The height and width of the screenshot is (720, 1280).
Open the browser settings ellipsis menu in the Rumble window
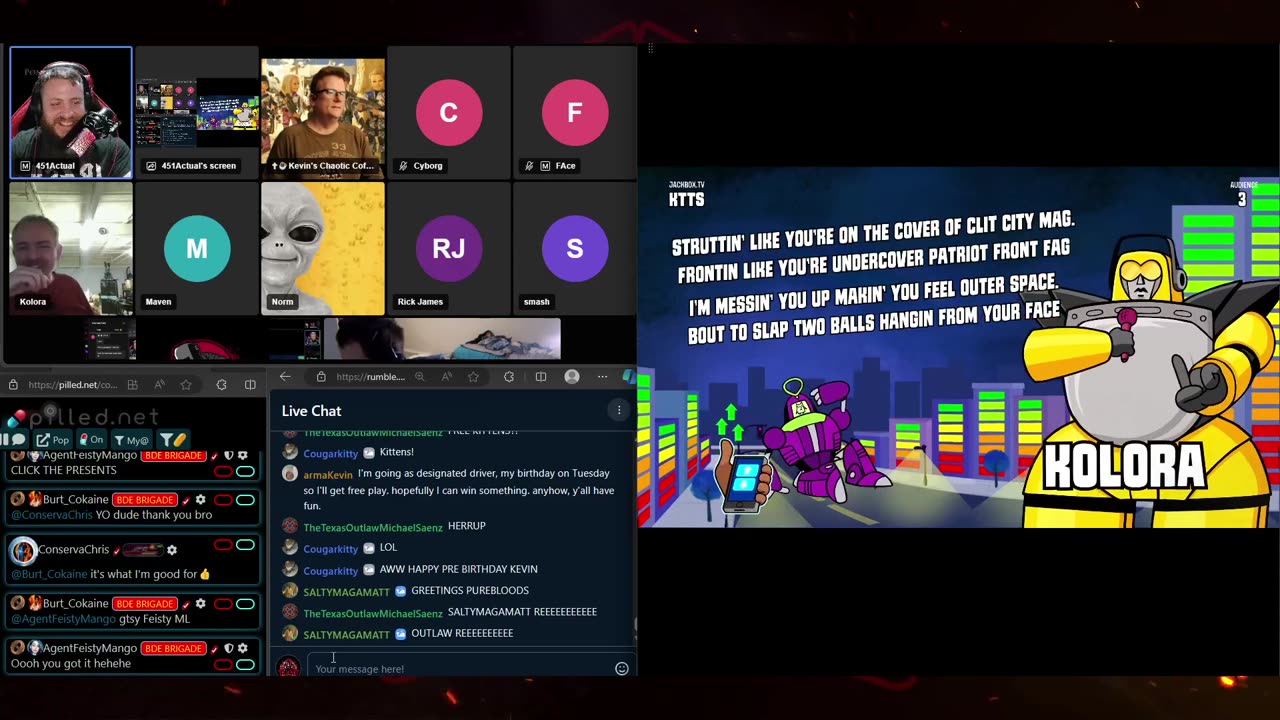click(x=602, y=377)
